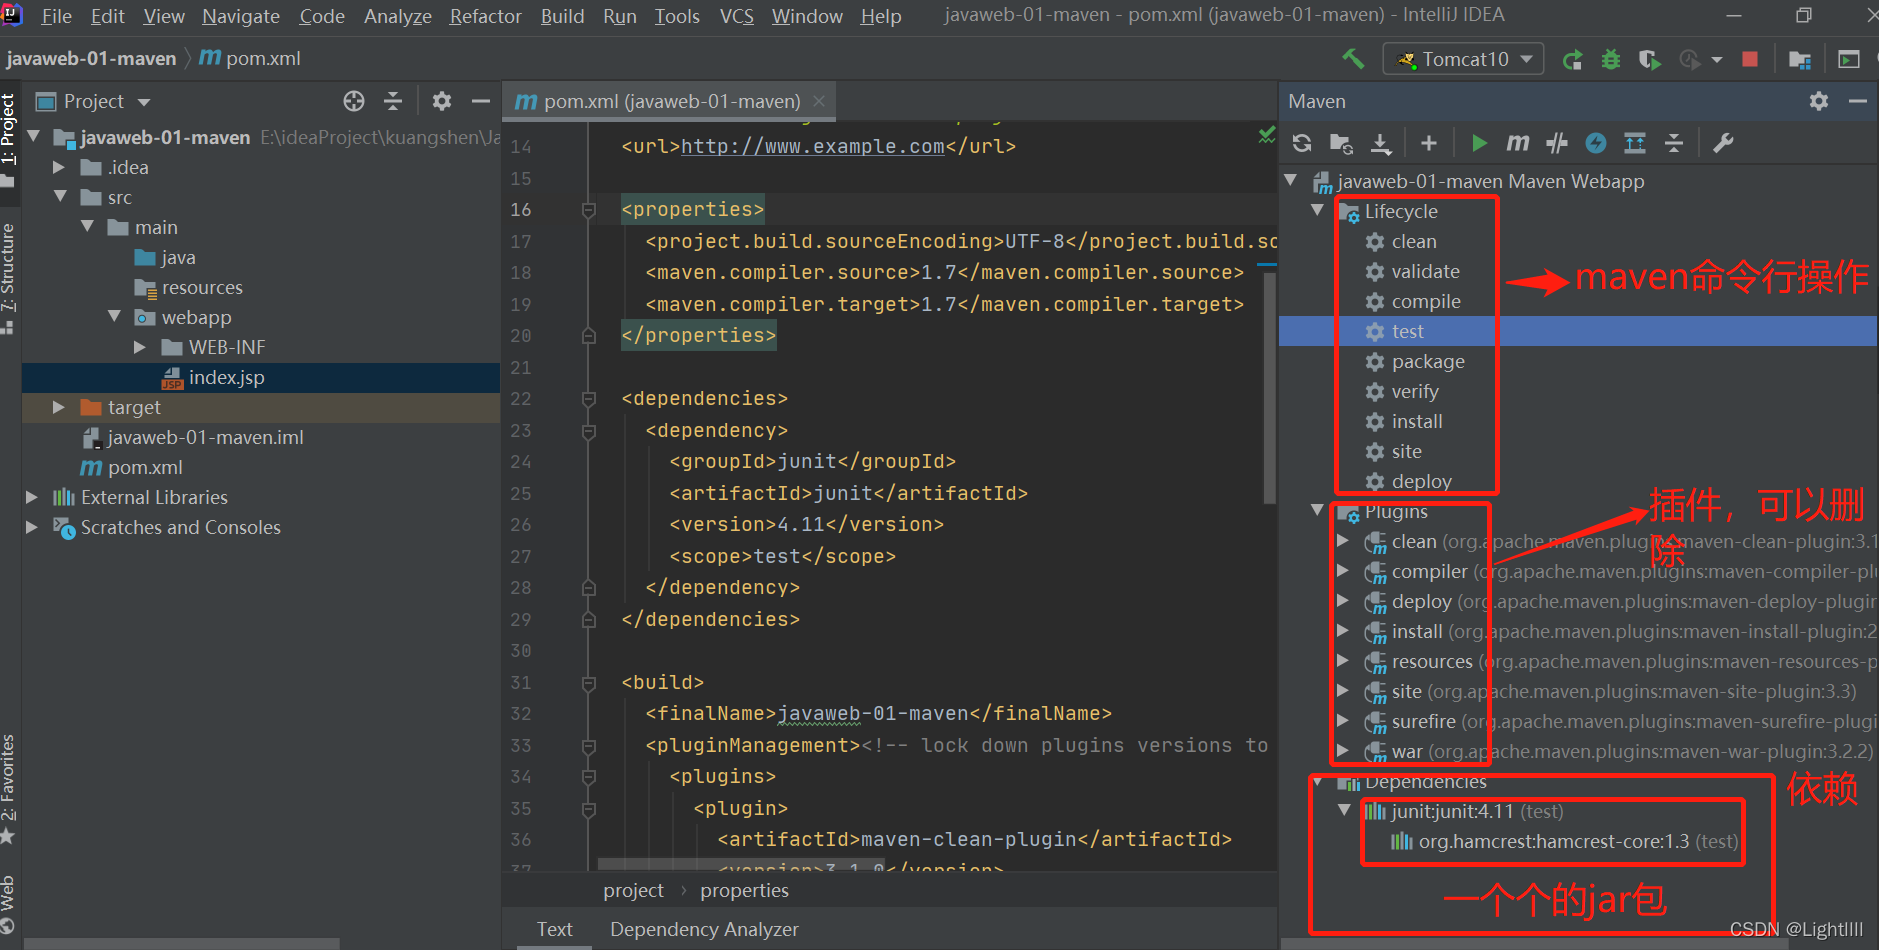Screen dimensions: 1879x950
Task: Generate sources and update folders icon
Action: (1341, 143)
